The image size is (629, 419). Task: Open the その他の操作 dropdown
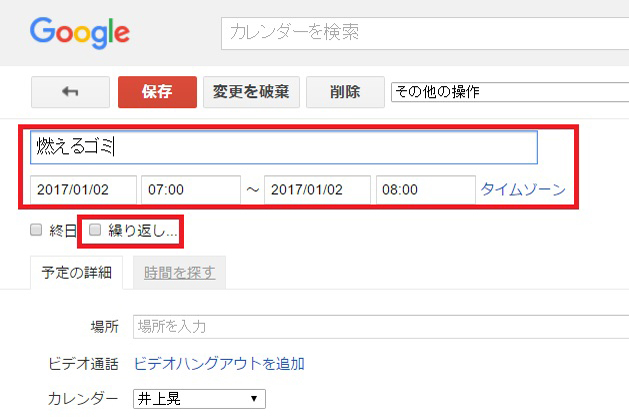click(510, 92)
